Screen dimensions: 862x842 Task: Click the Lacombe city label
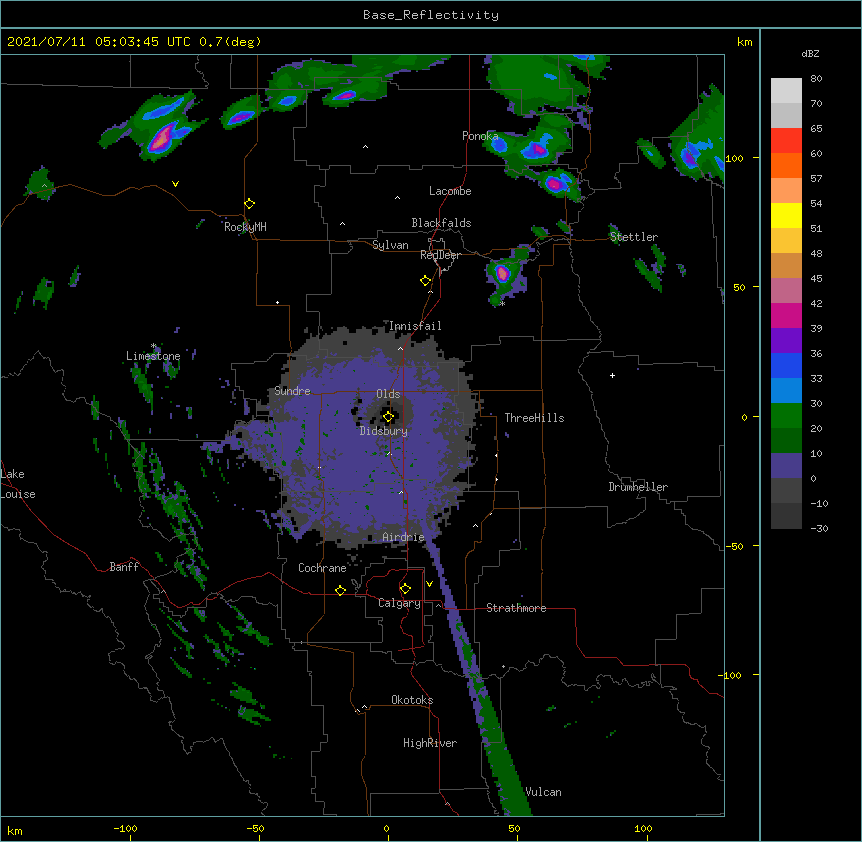450,191
